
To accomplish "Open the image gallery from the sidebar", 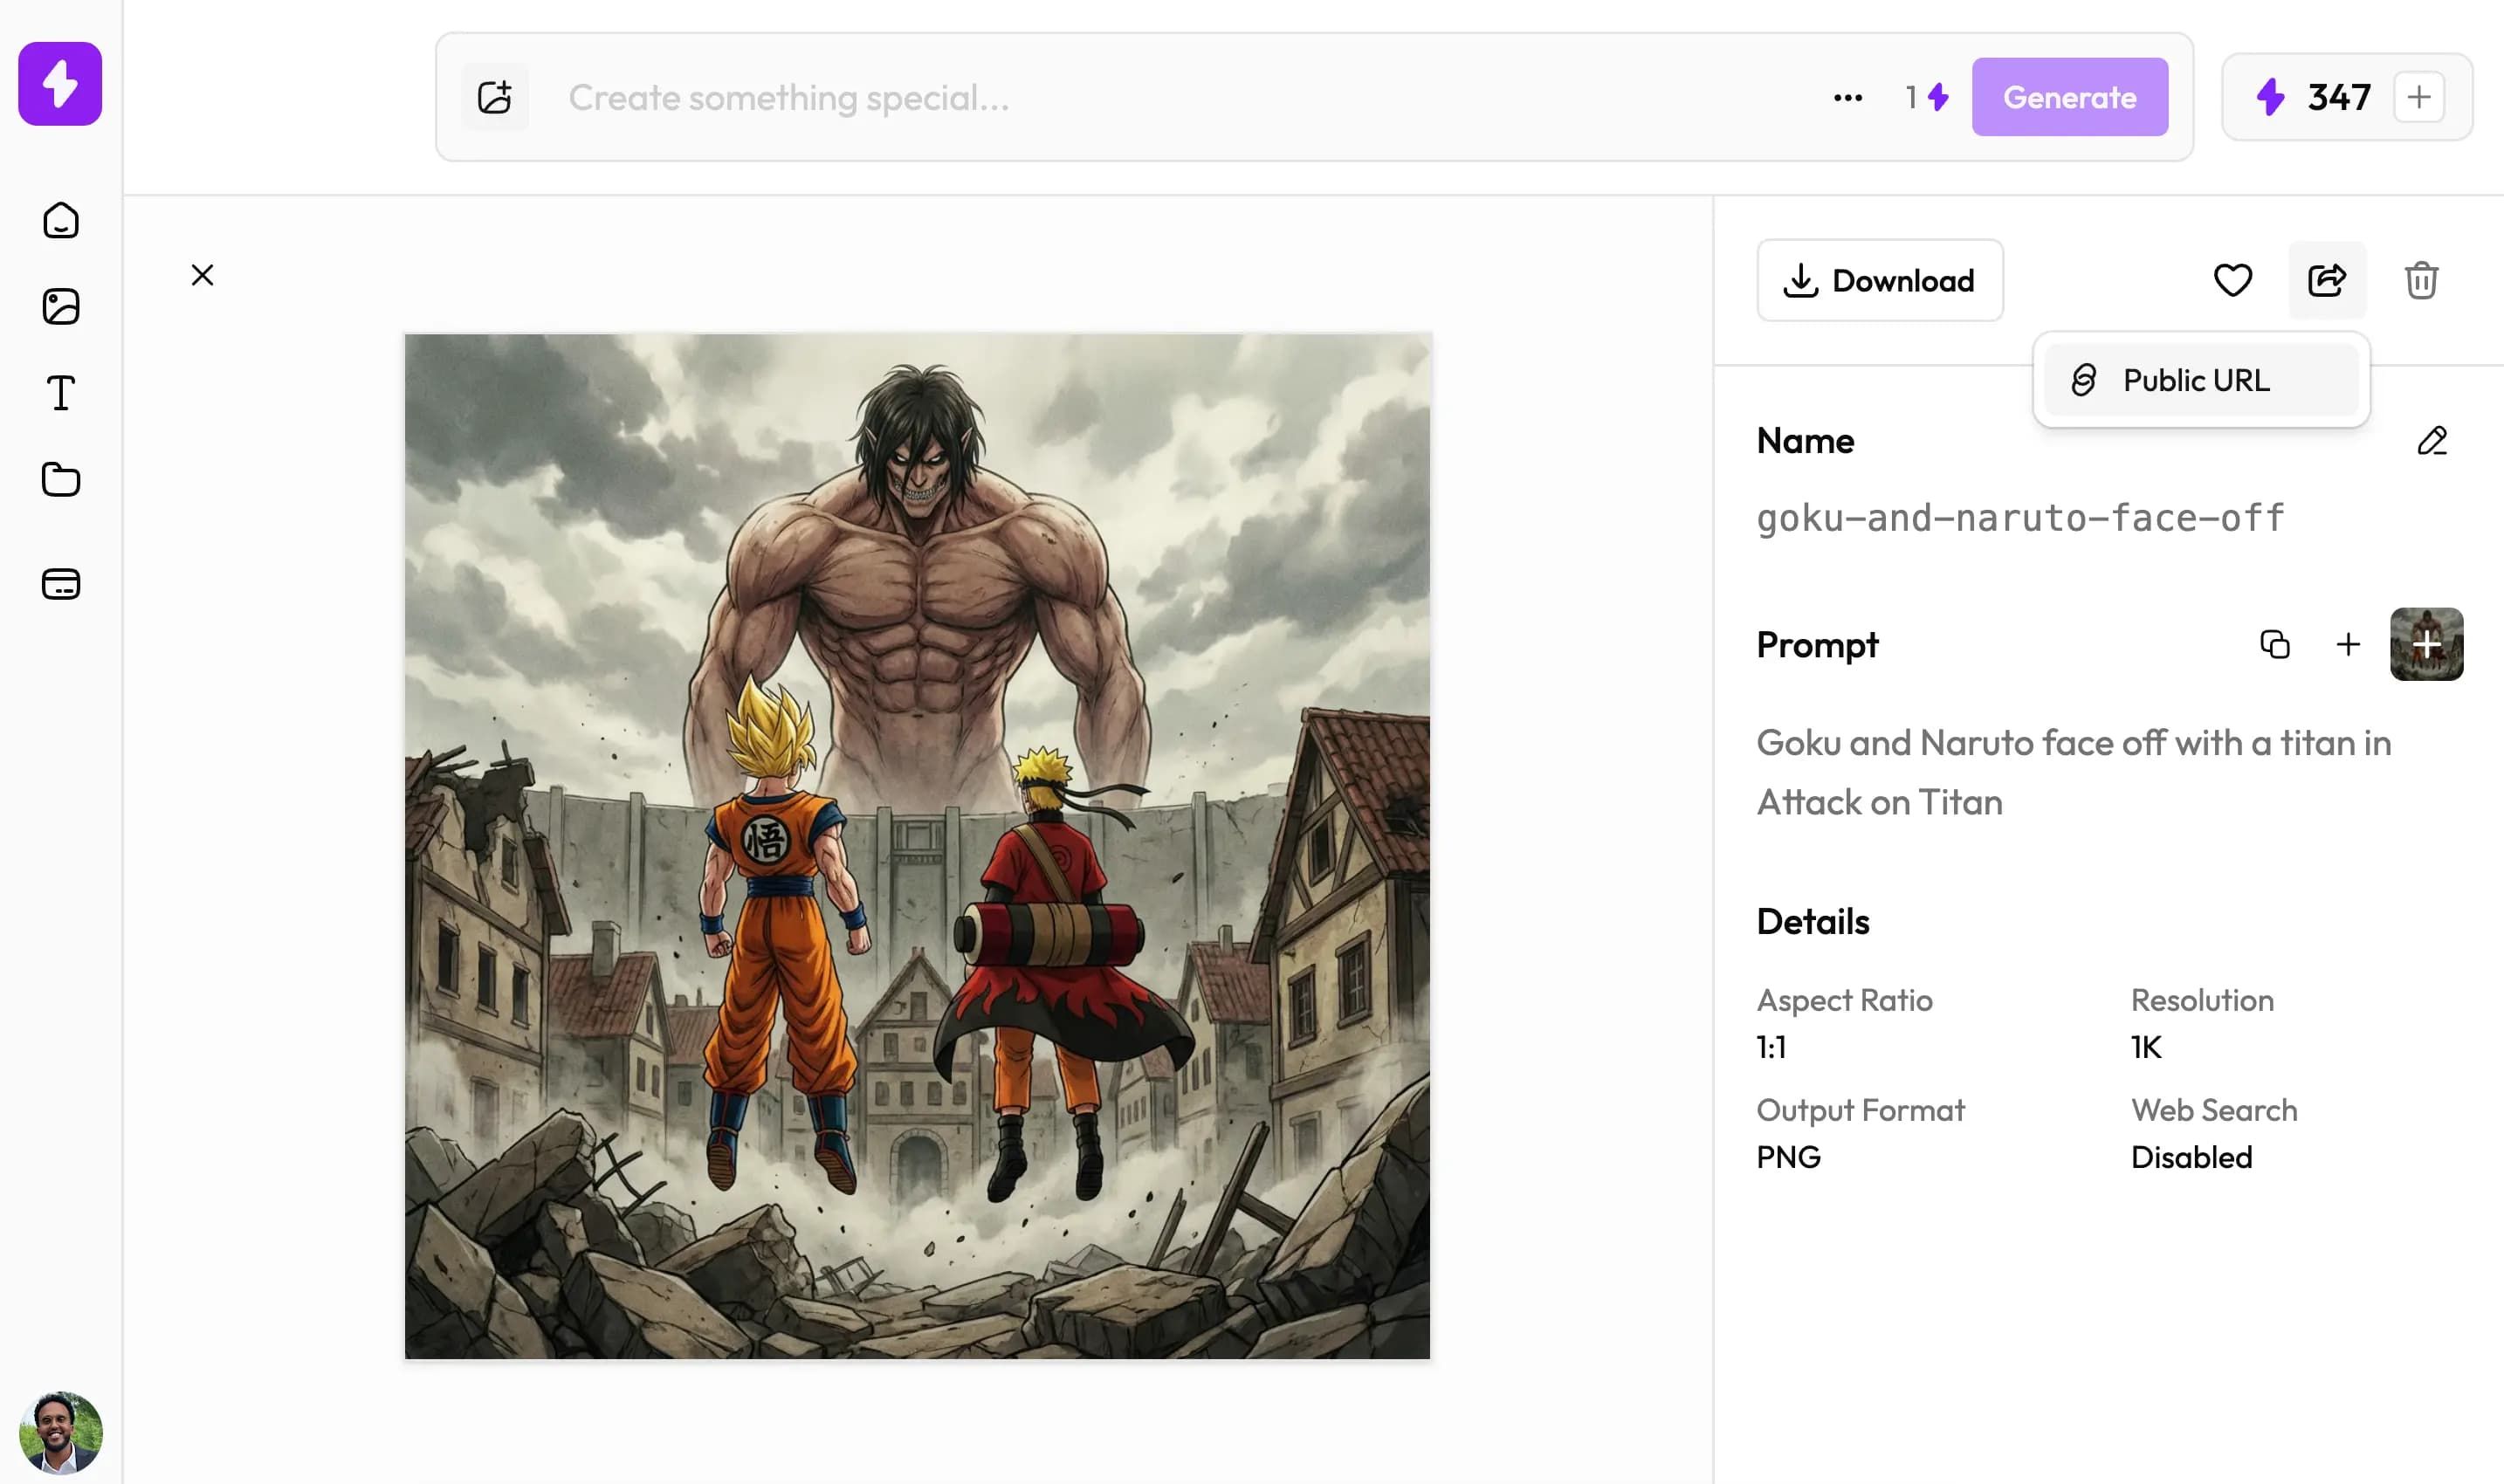I will pyautogui.click(x=60, y=307).
